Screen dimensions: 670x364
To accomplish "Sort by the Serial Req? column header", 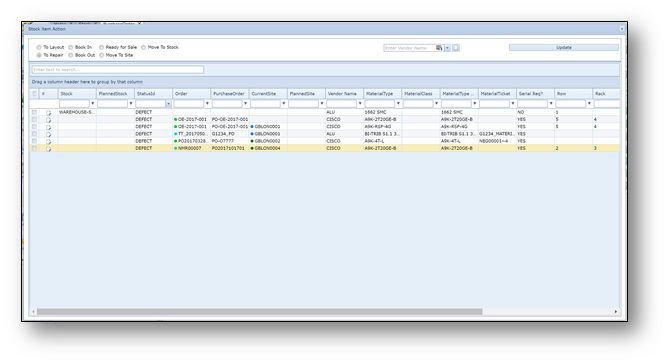I will [x=535, y=94].
